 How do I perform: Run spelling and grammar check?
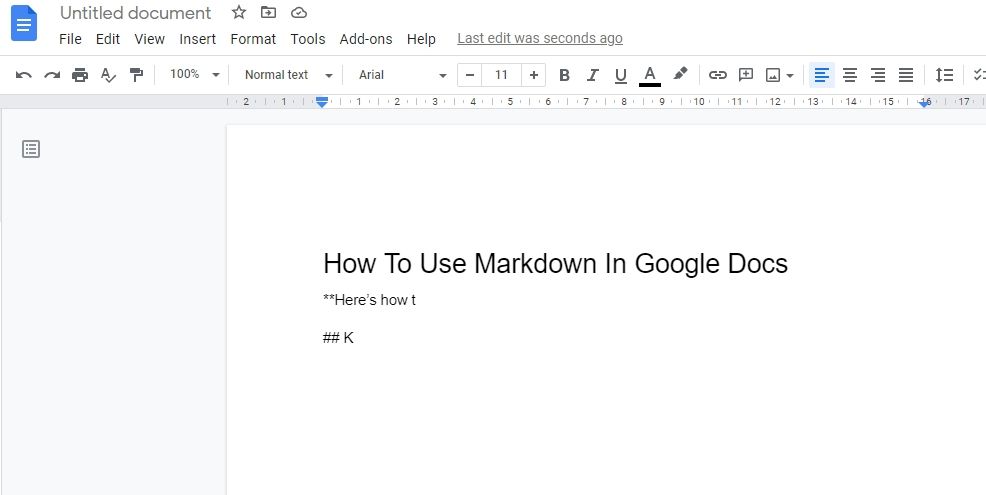click(108, 75)
